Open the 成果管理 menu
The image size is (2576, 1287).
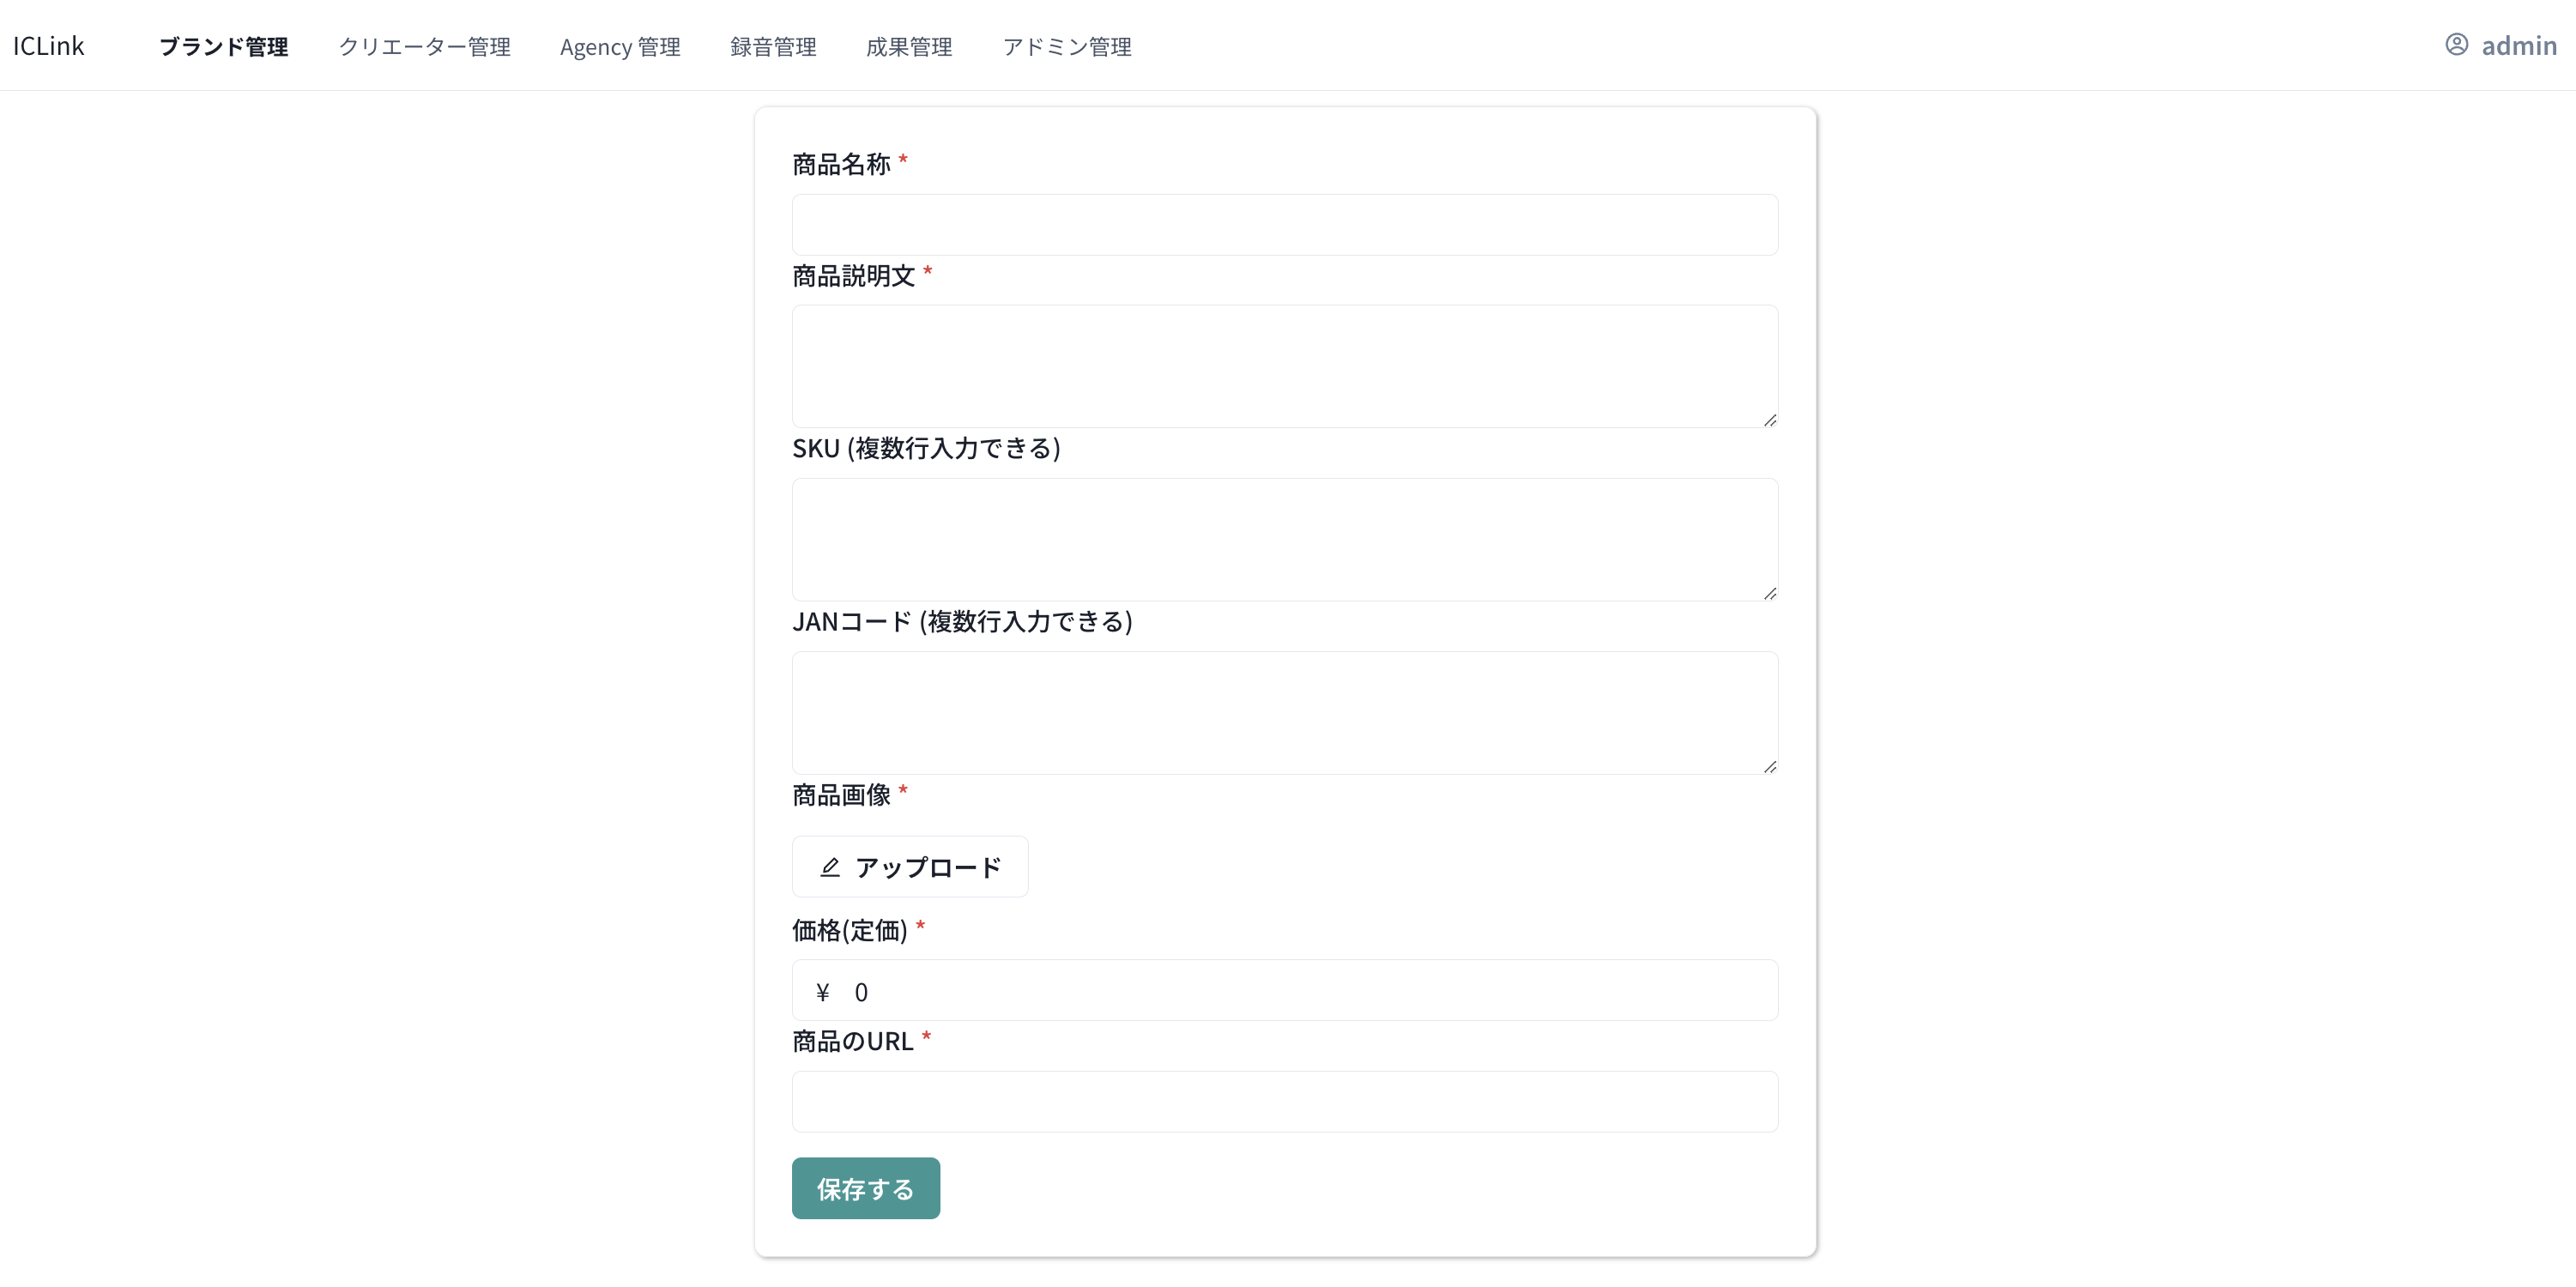tap(909, 47)
